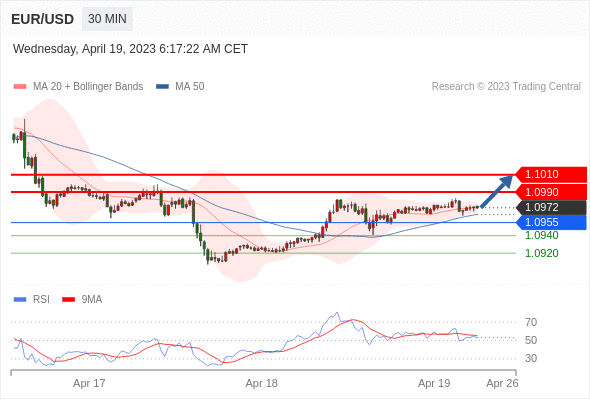Image resolution: width=590 pixels, height=400 pixels.
Task: Click the MA 20 + Bollinger Bands legend label
Action: [x=88, y=87]
